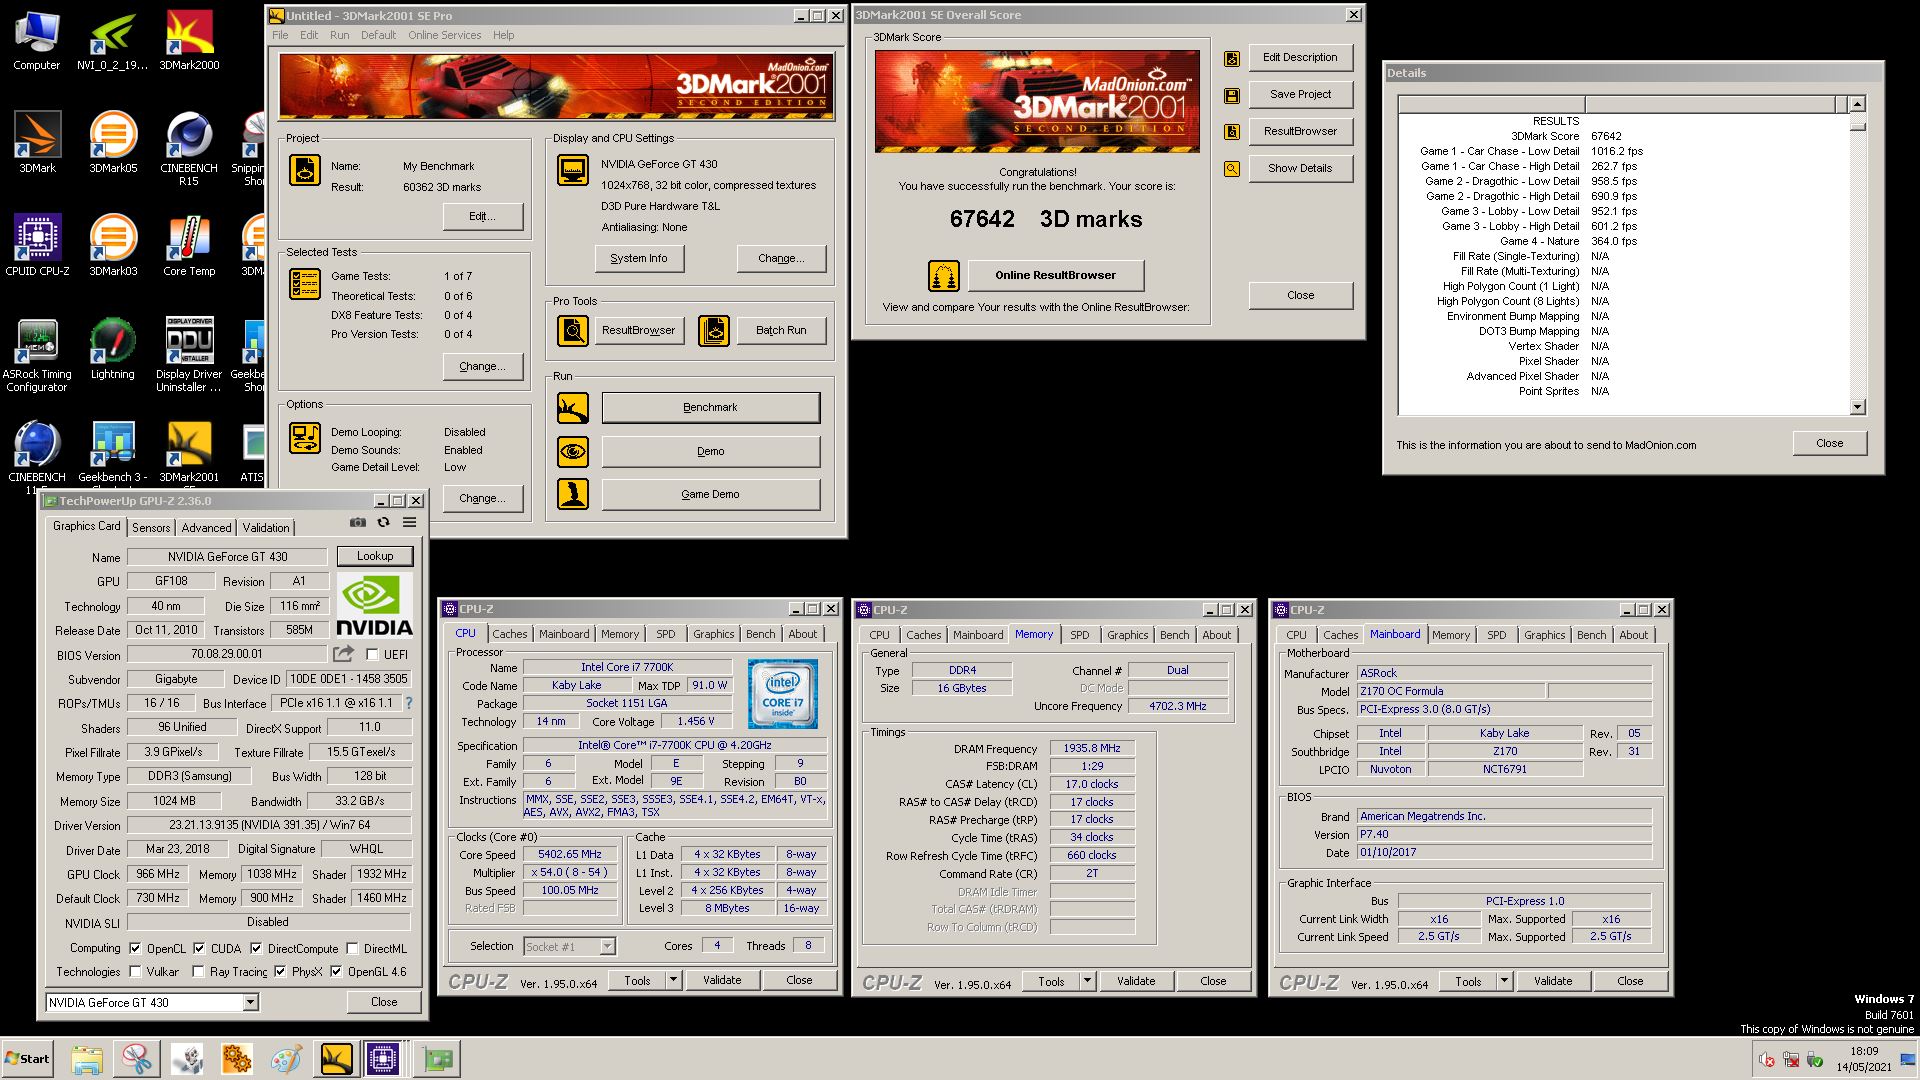Click the Save Project floppy icon

tap(1232, 96)
